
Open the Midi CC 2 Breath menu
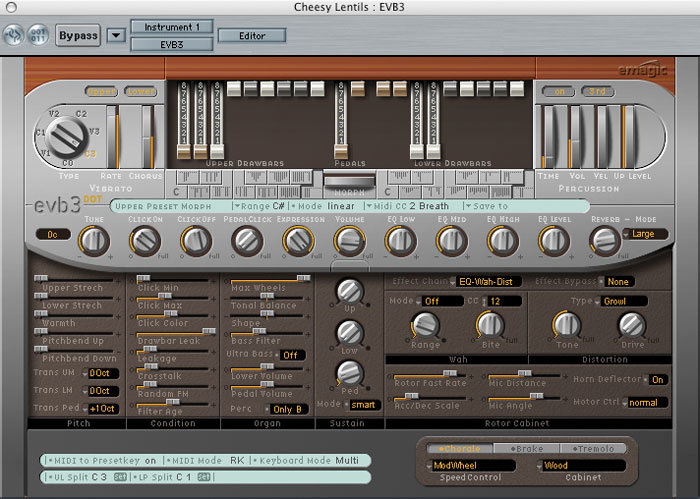(x=407, y=206)
